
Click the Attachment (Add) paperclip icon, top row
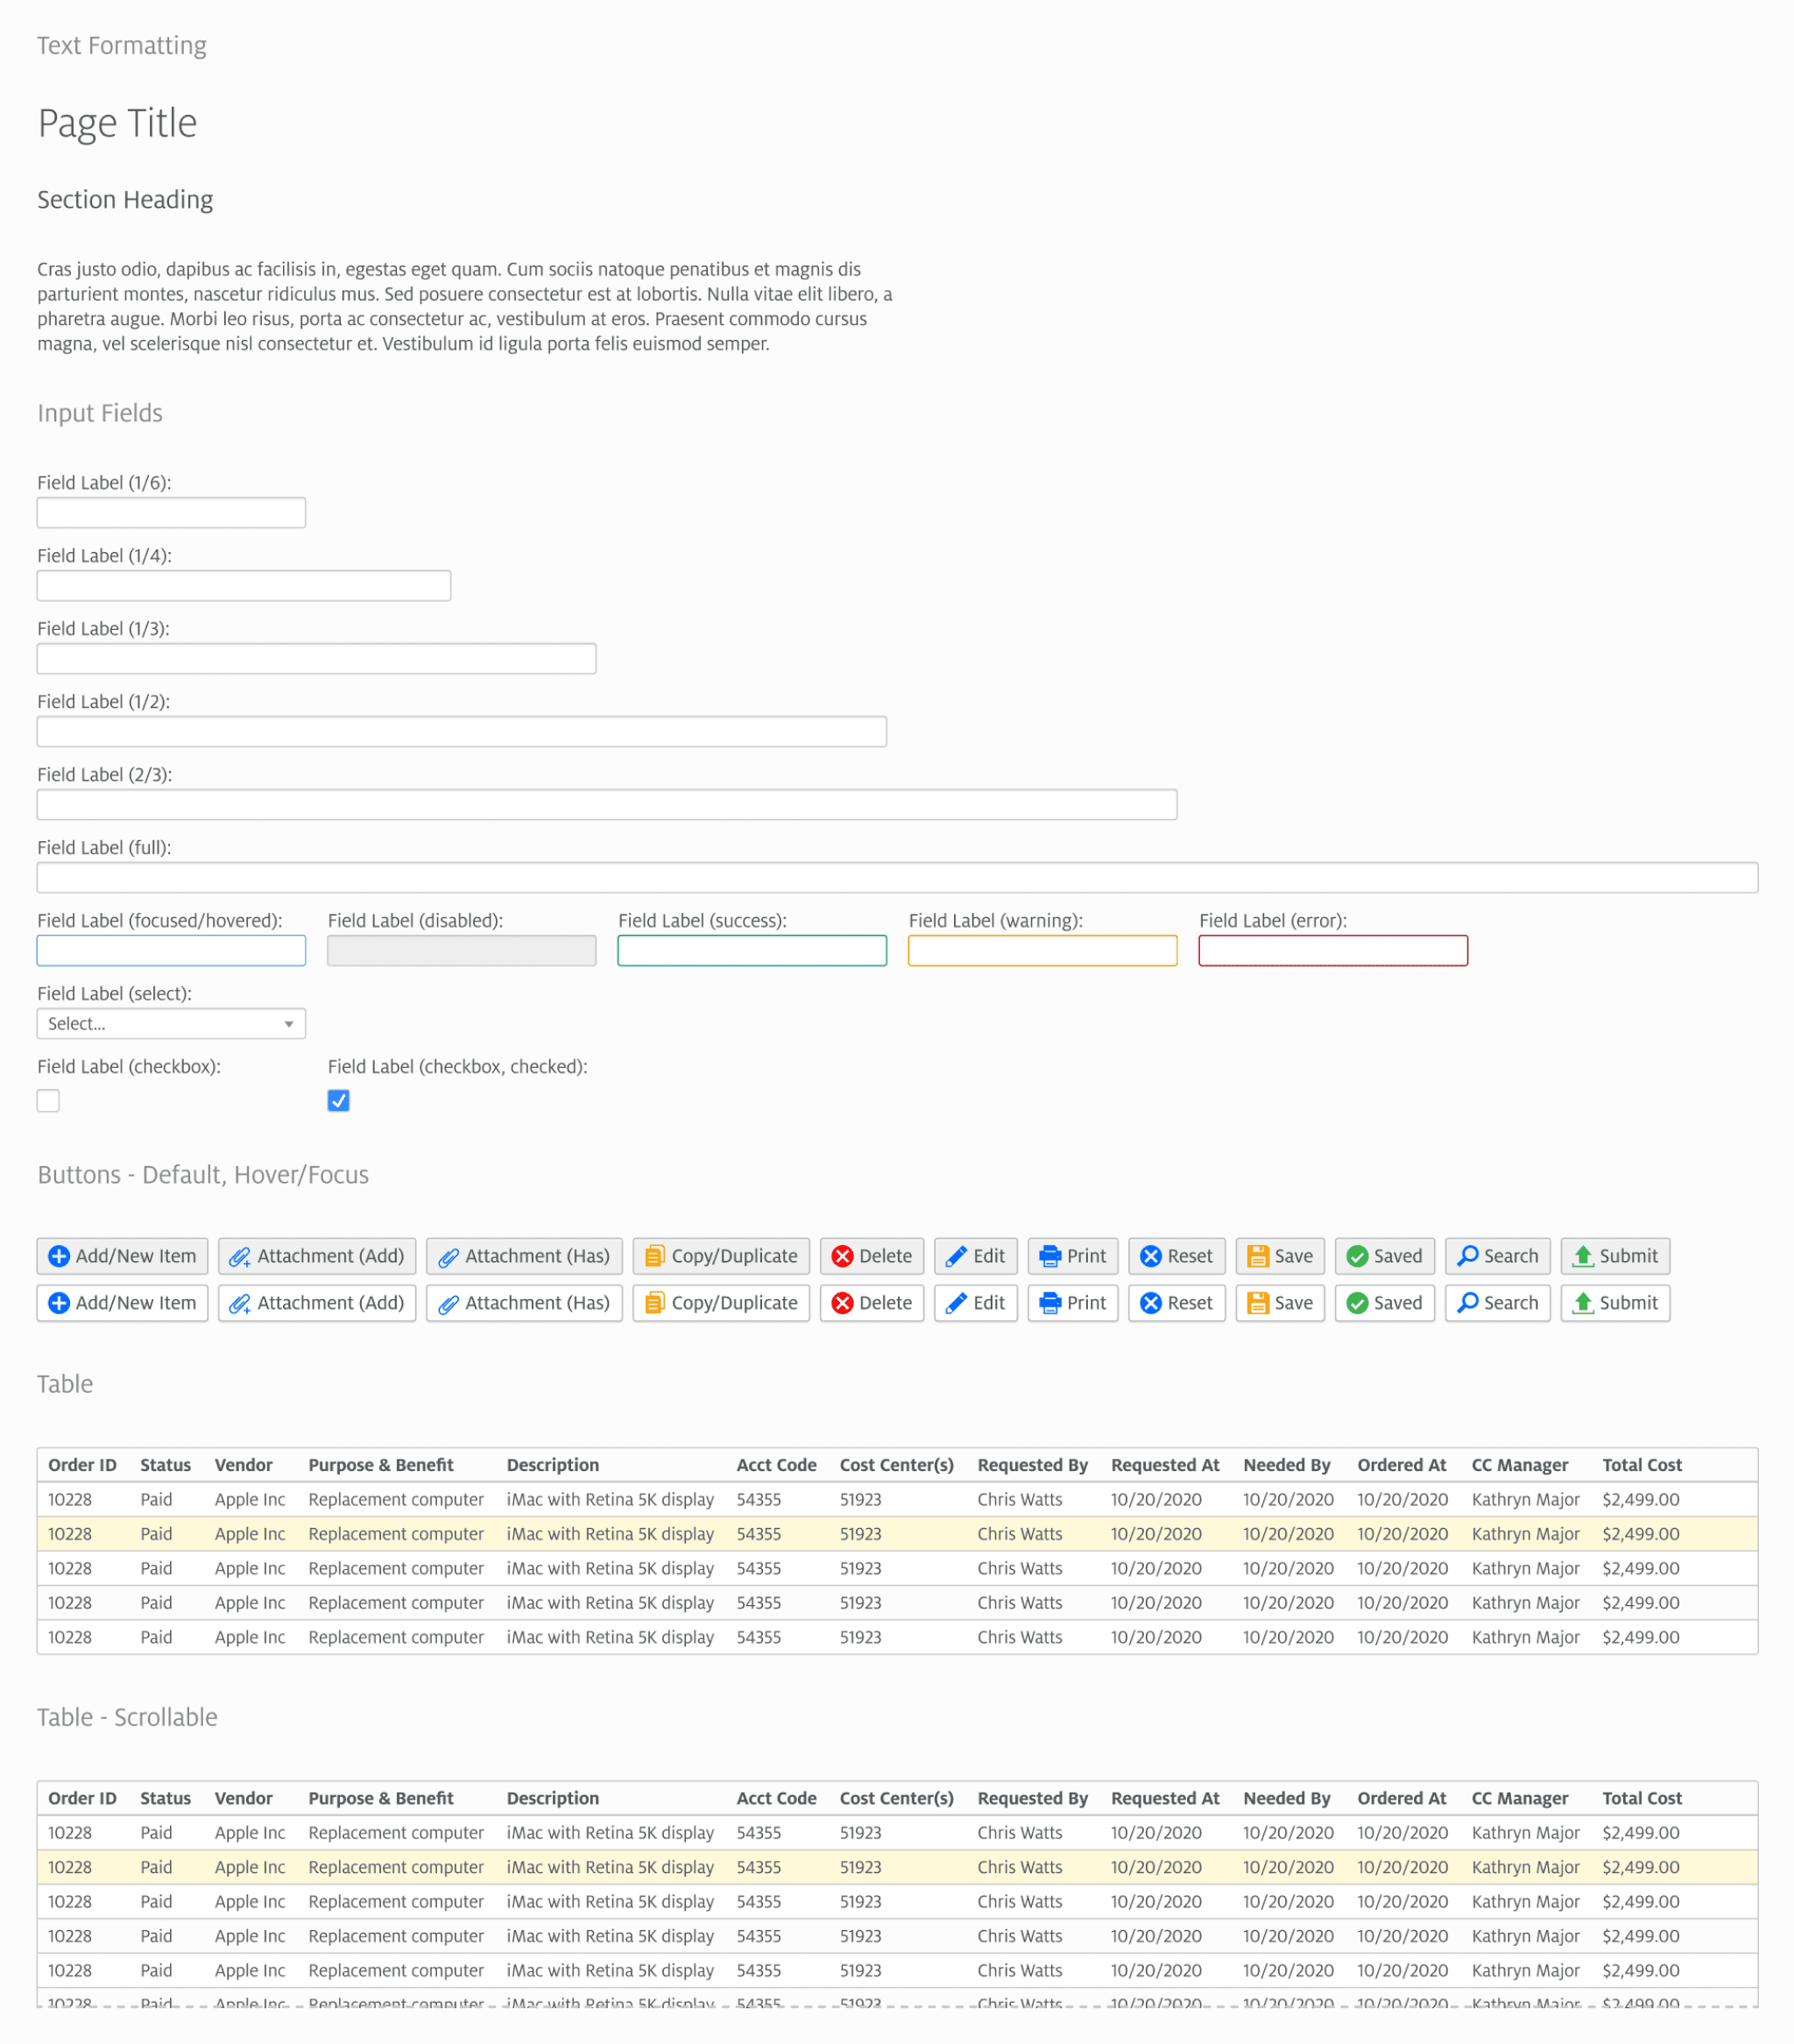click(240, 1257)
